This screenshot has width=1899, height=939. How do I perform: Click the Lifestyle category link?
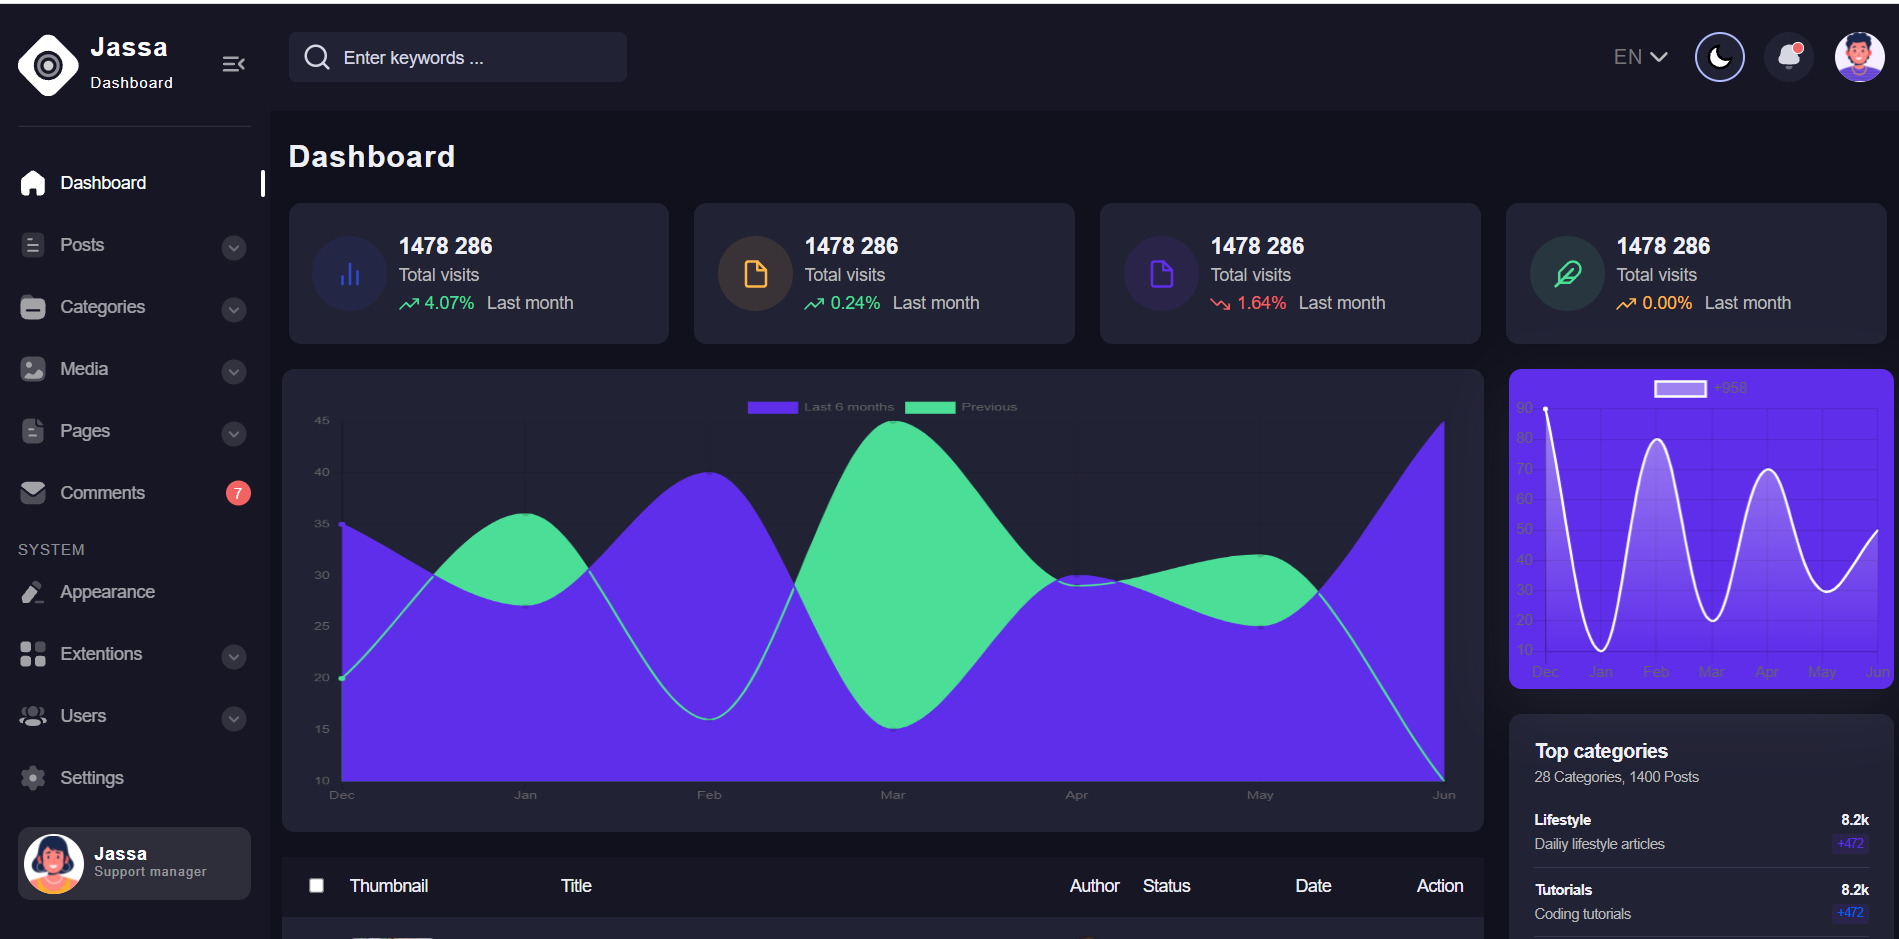click(1561, 819)
